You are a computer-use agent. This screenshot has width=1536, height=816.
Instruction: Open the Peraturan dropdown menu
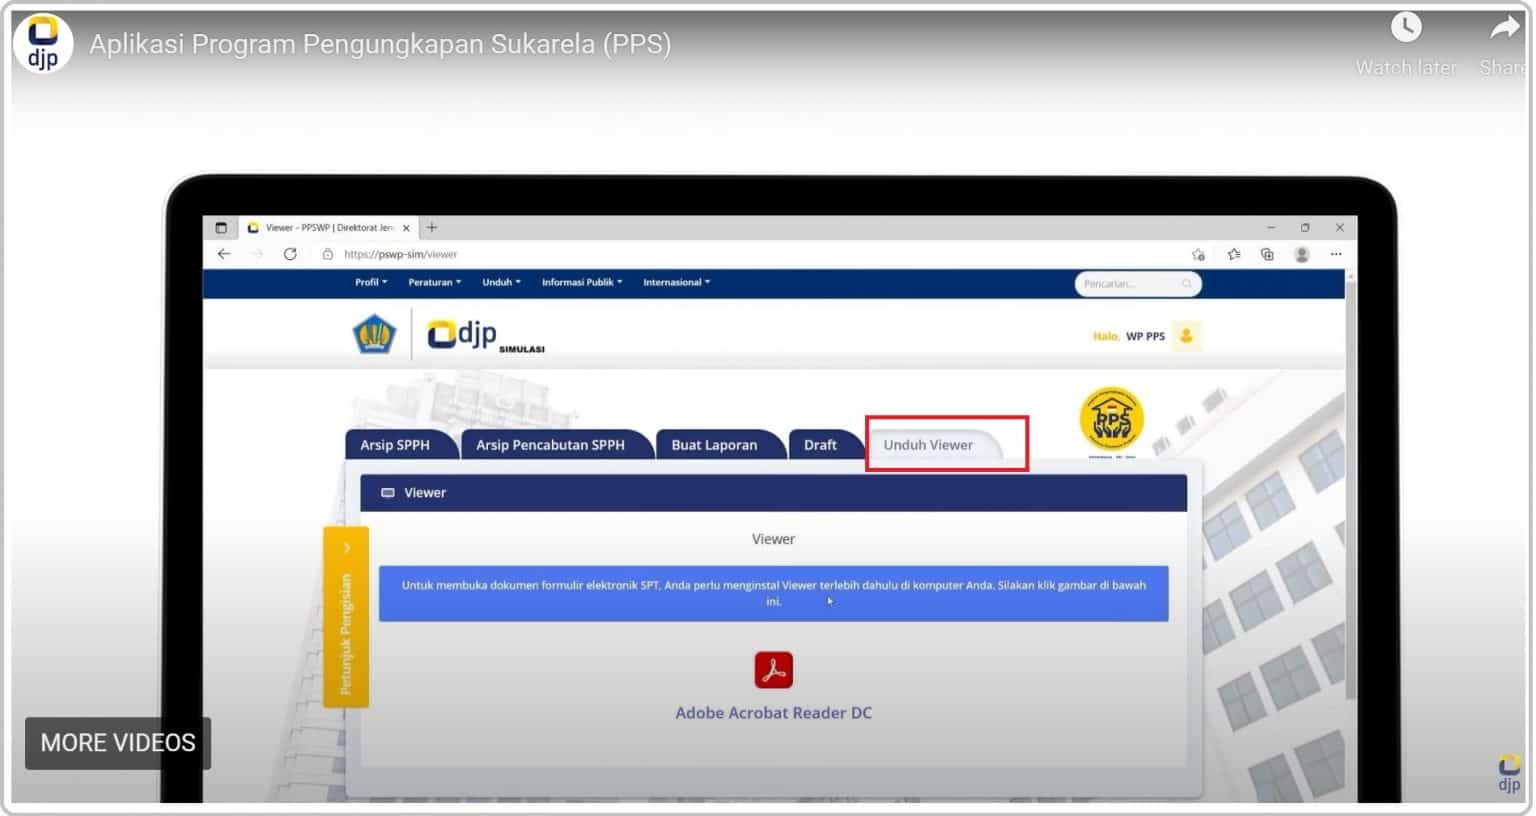(434, 282)
